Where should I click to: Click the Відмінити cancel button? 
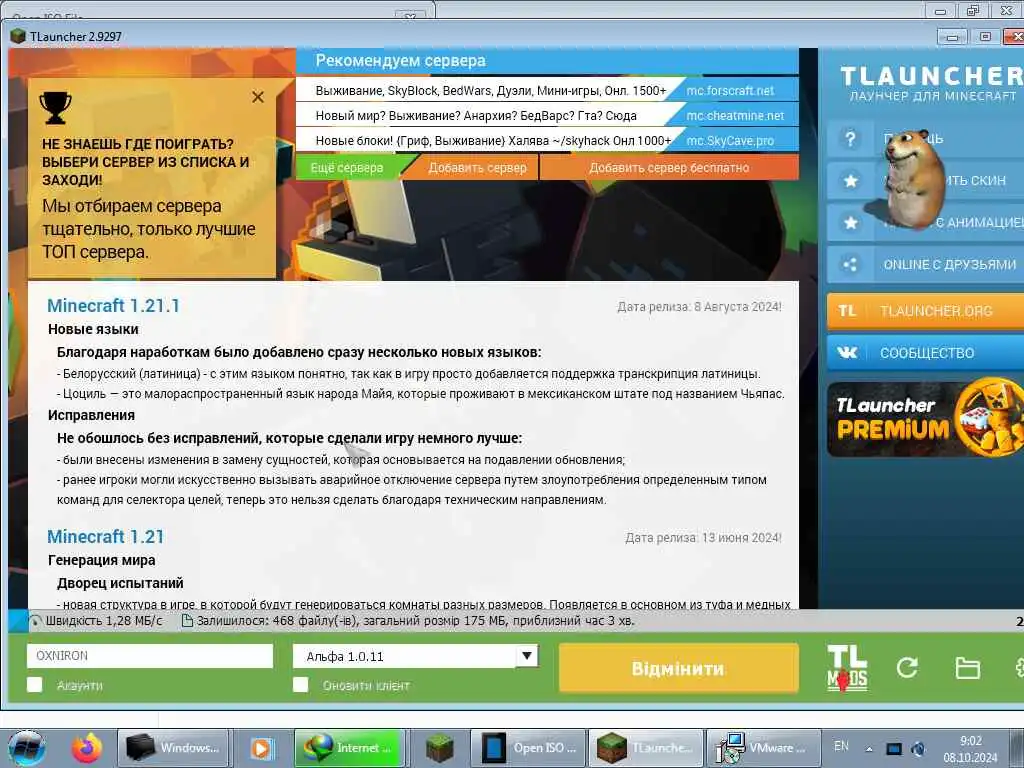pos(679,668)
